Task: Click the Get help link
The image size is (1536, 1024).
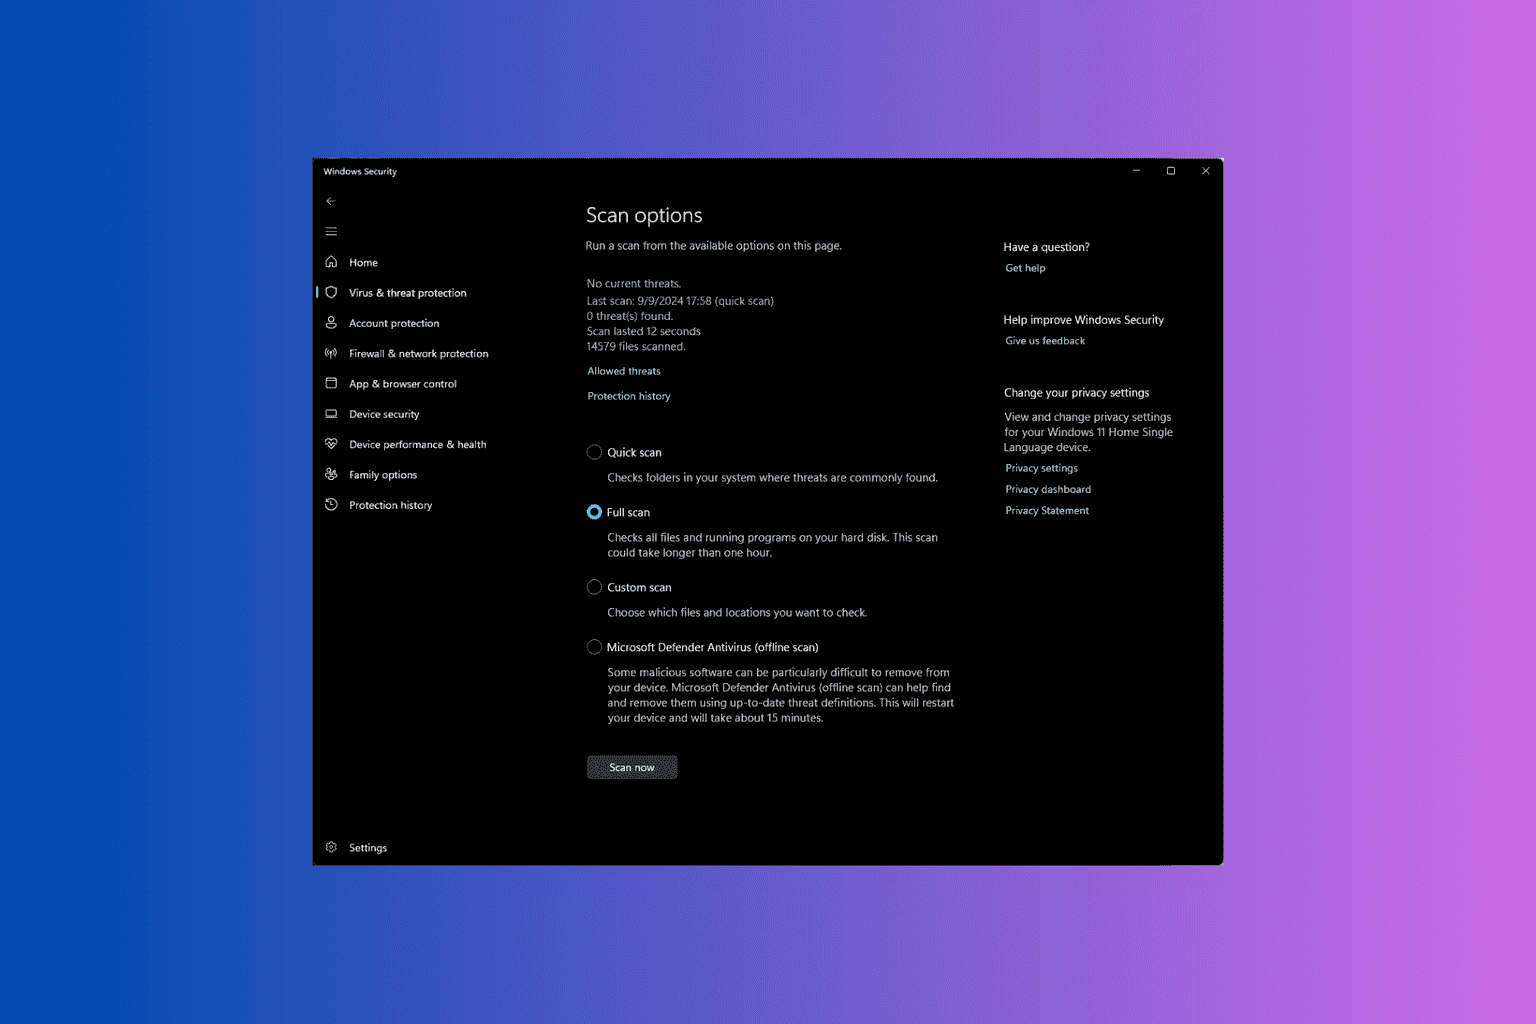Action: 1025,268
